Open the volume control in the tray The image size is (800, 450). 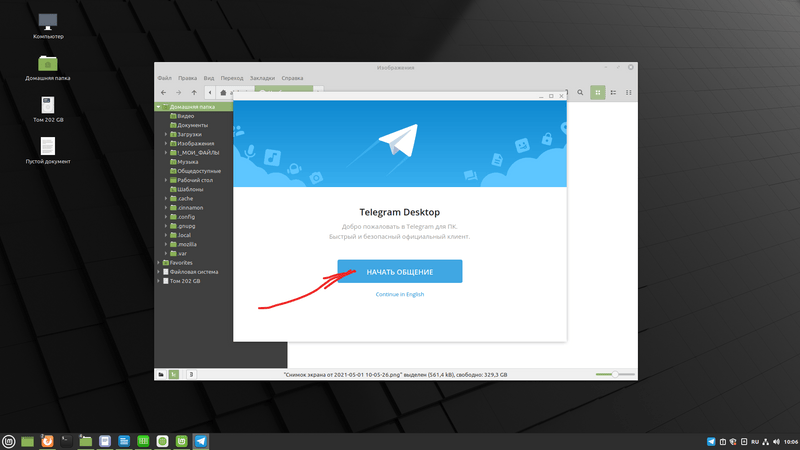[x=777, y=442]
